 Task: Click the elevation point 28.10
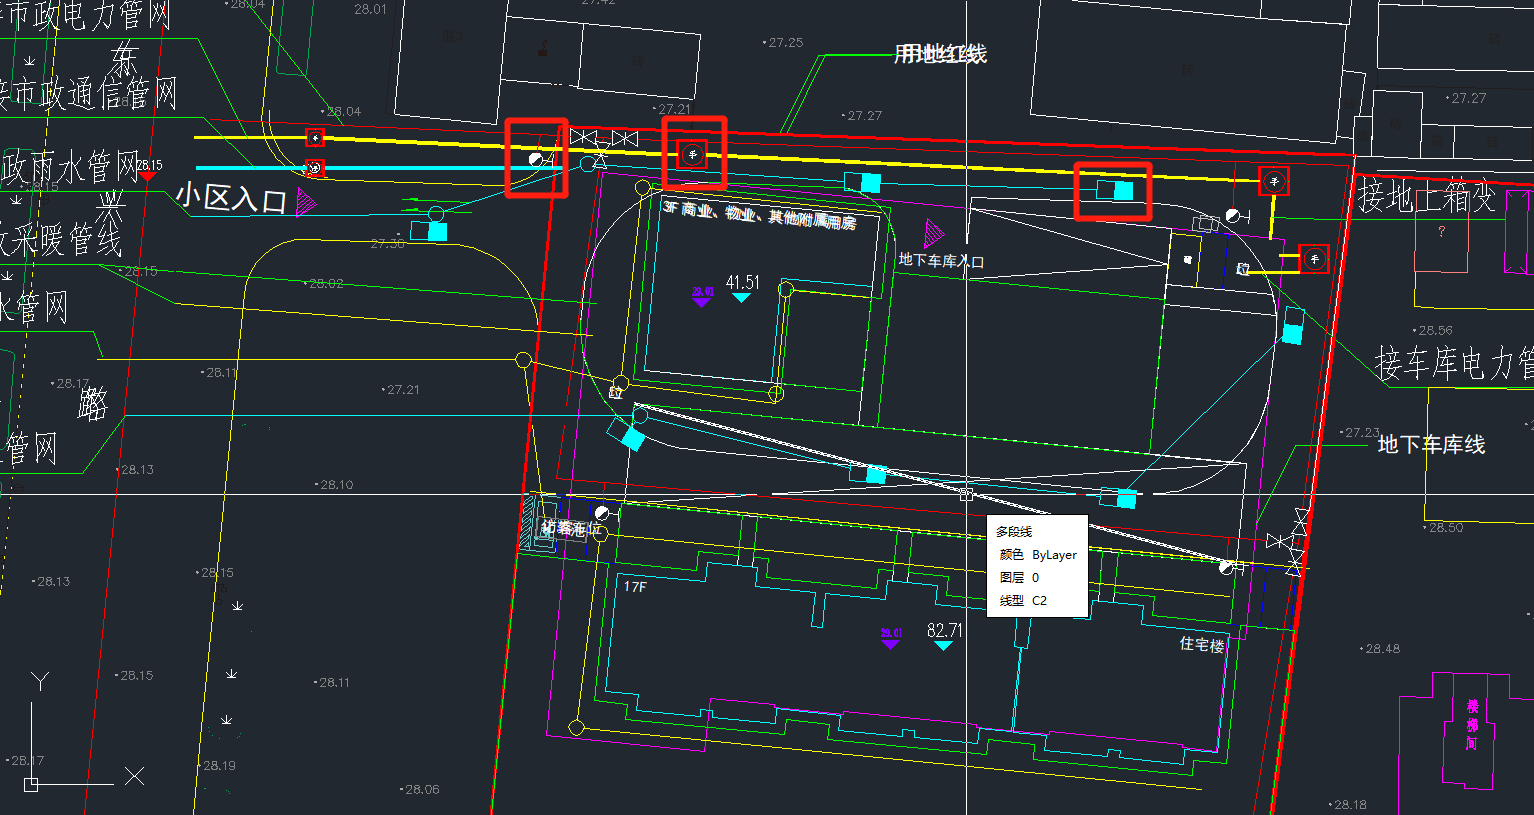[334, 485]
